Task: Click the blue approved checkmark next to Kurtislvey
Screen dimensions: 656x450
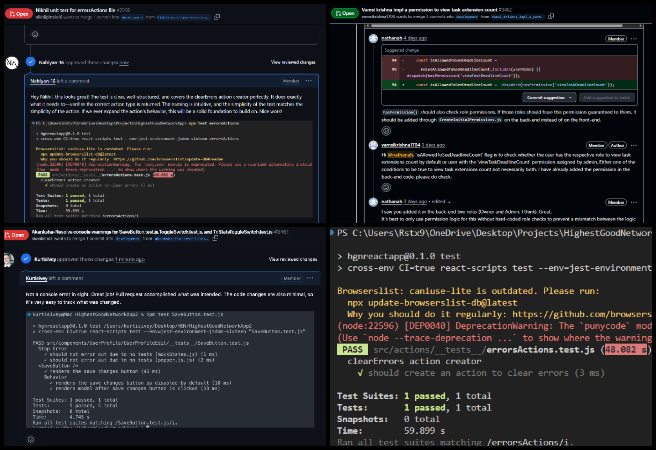Action: [x=26, y=259]
